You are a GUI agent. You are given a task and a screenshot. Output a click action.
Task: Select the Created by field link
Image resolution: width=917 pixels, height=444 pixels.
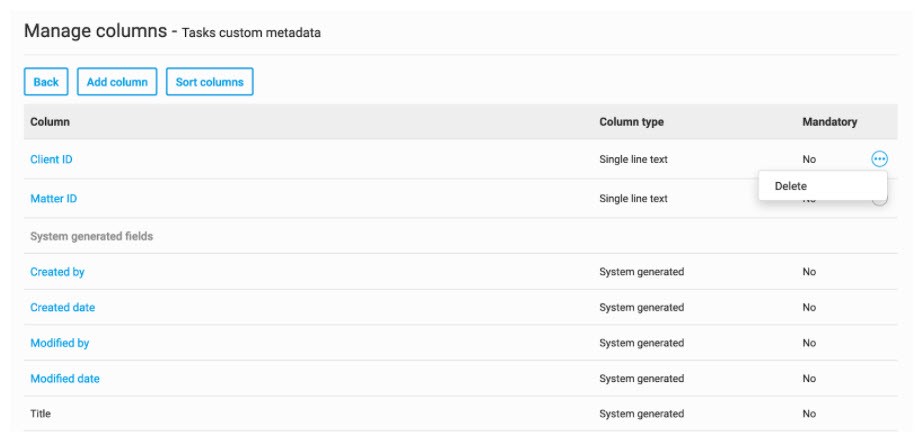point(57,272)
